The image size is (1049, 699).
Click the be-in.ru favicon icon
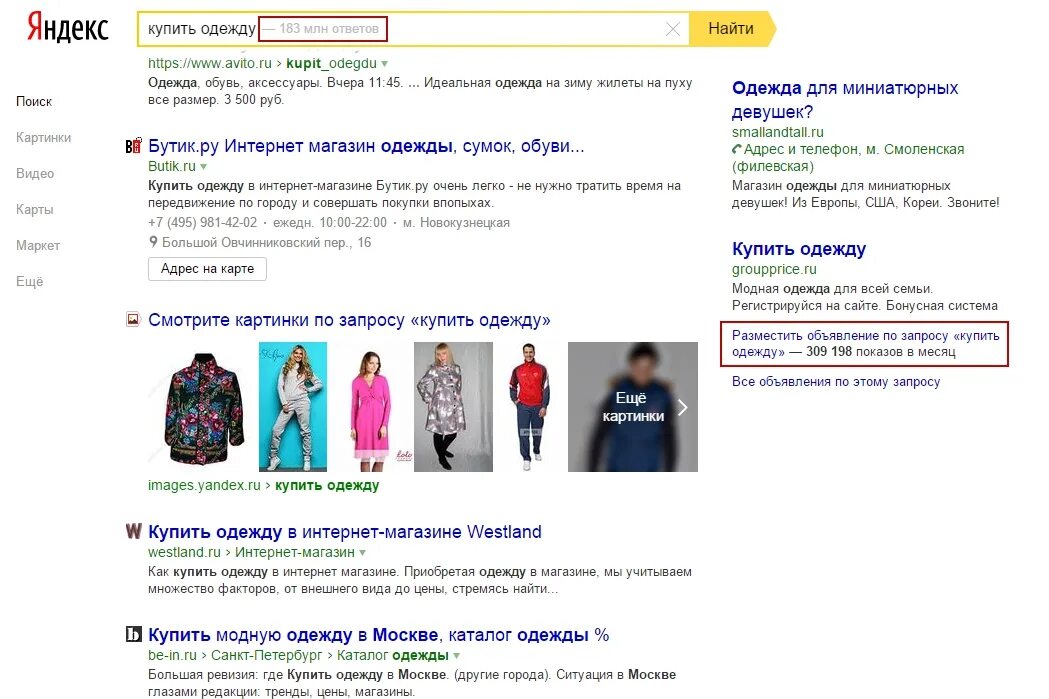(x=134, y=634)
